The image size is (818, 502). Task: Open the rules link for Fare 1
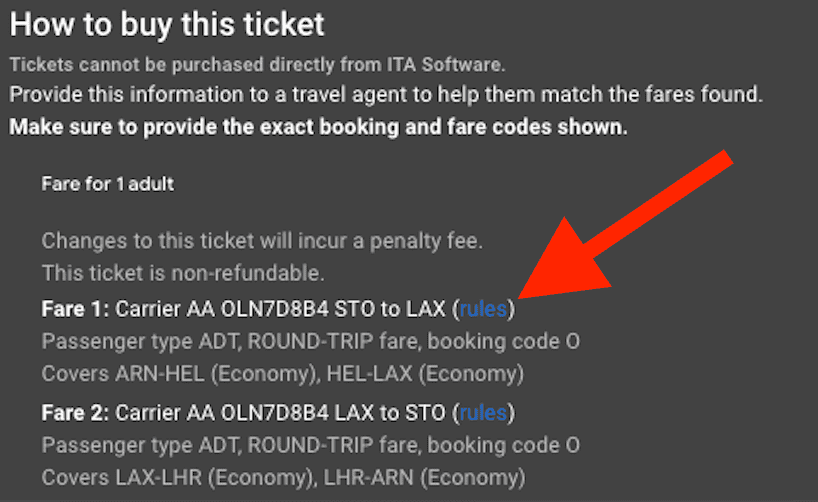(483, 309)
